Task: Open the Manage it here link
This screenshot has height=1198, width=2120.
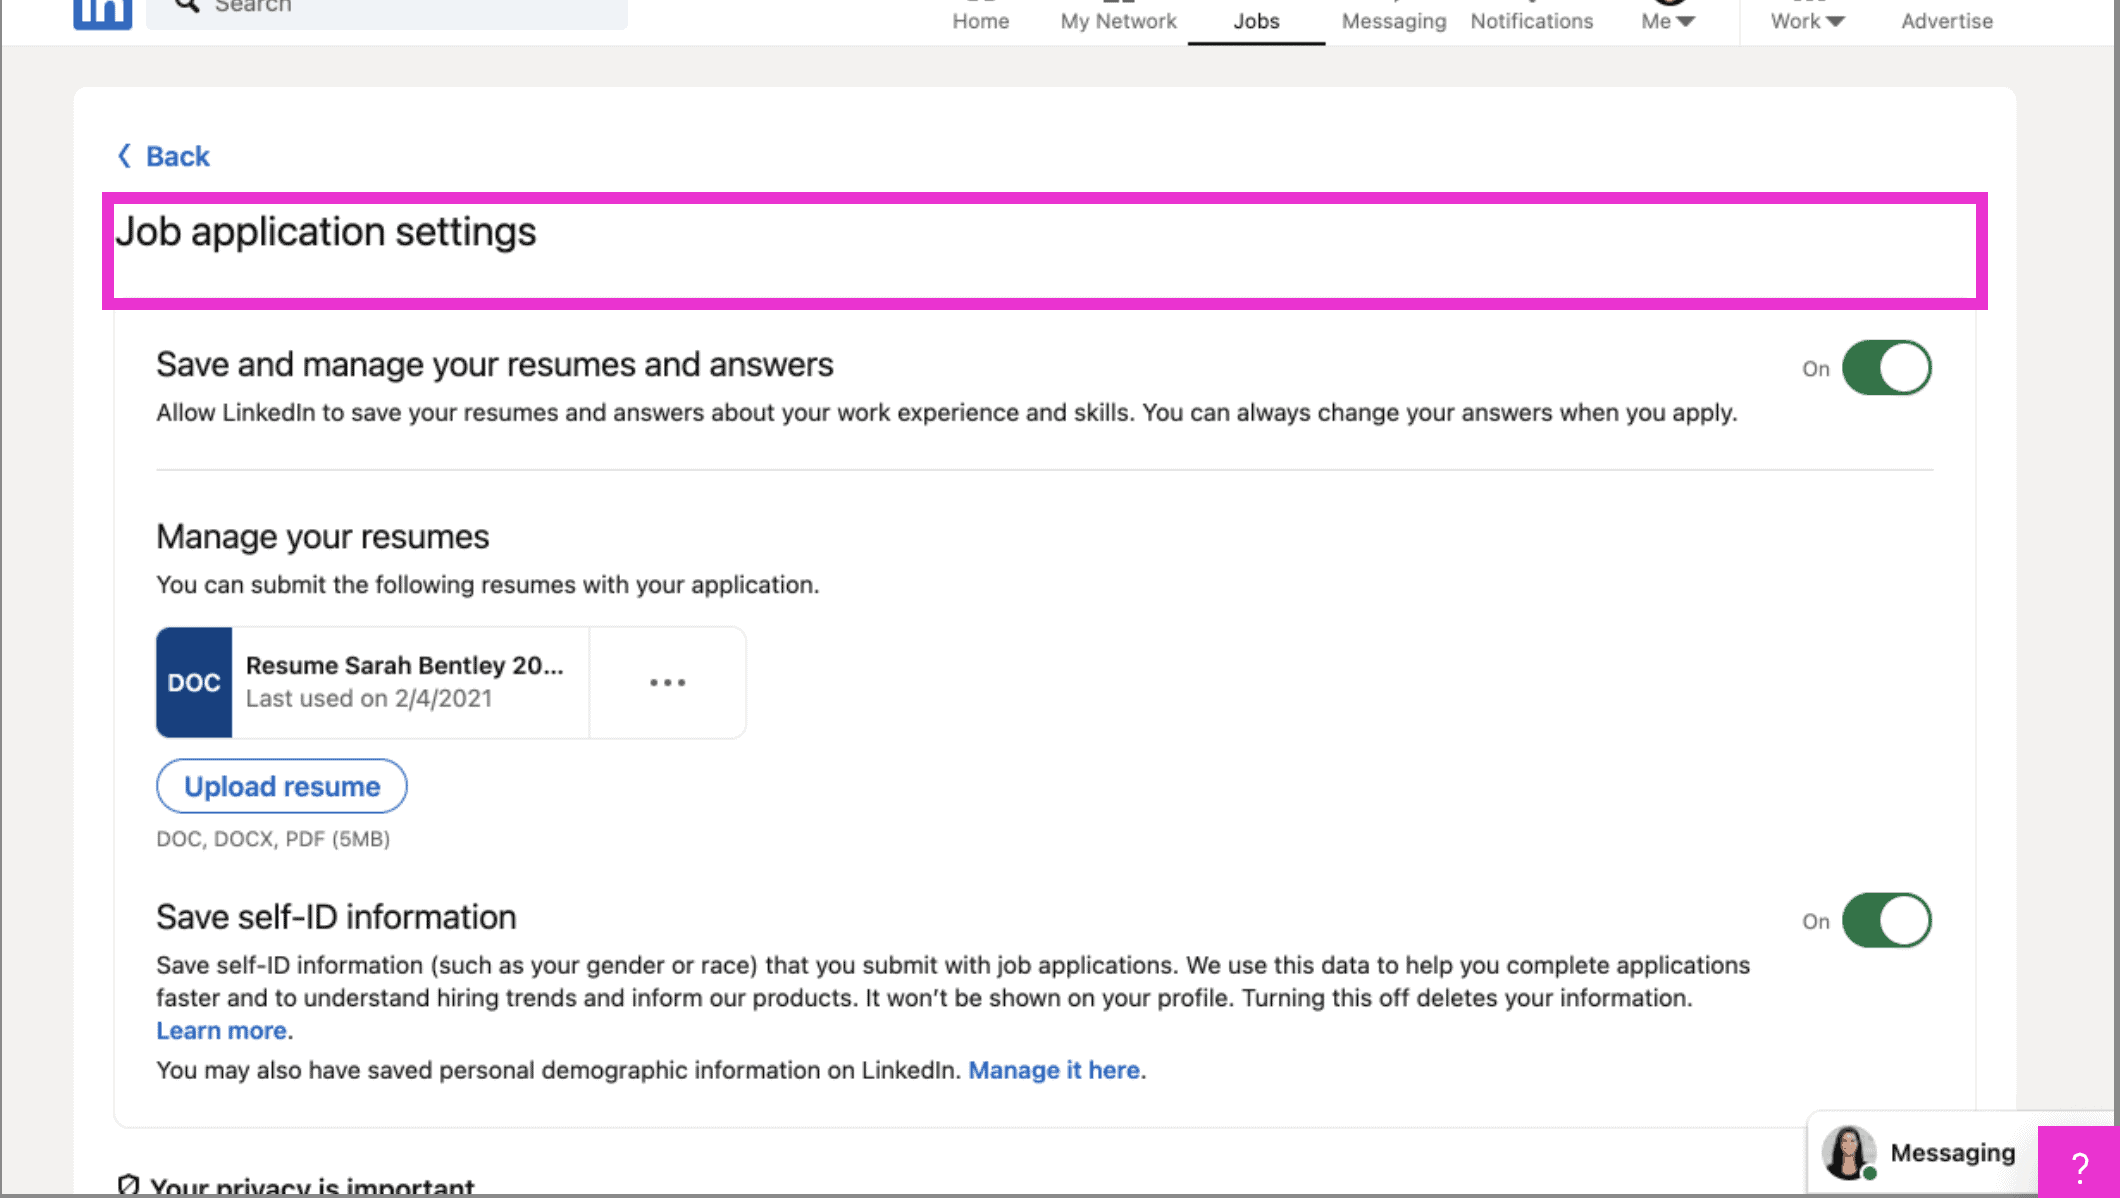Action: coord(1054,1070)
